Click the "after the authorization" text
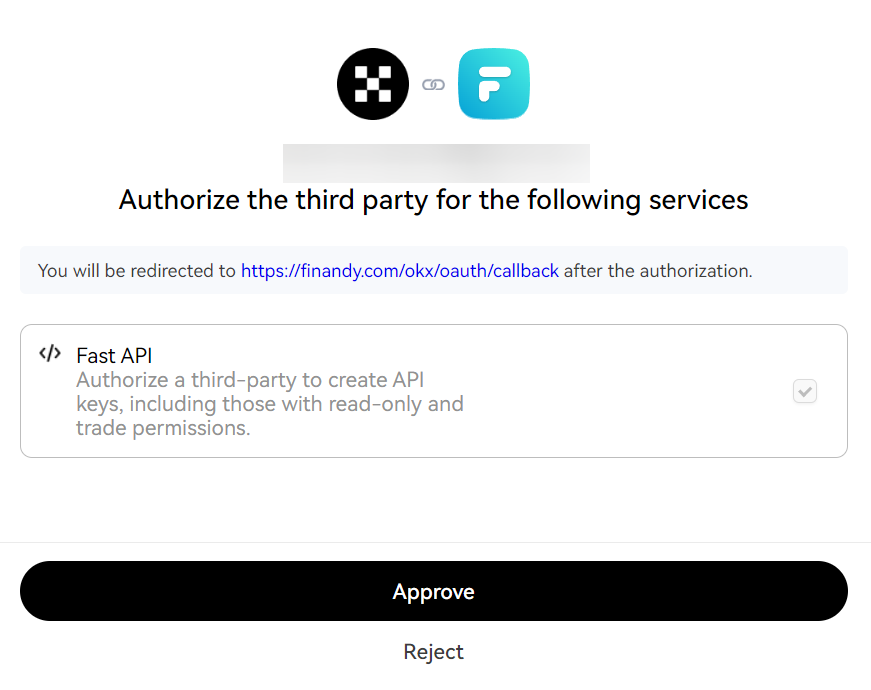 658,270
